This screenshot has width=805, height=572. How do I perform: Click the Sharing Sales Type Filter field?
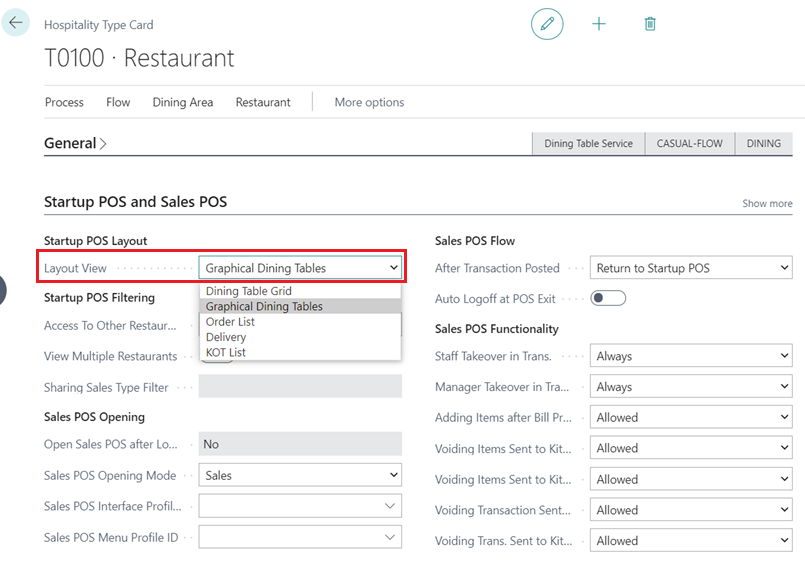tap(300, 387)
